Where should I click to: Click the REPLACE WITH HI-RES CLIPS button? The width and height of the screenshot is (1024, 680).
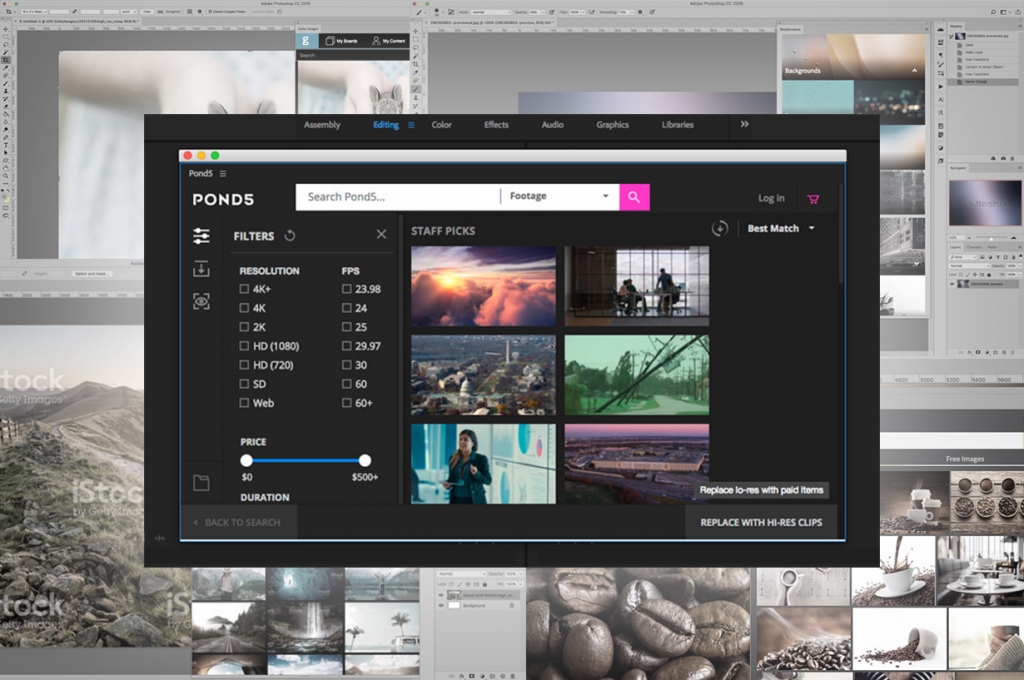760,521
